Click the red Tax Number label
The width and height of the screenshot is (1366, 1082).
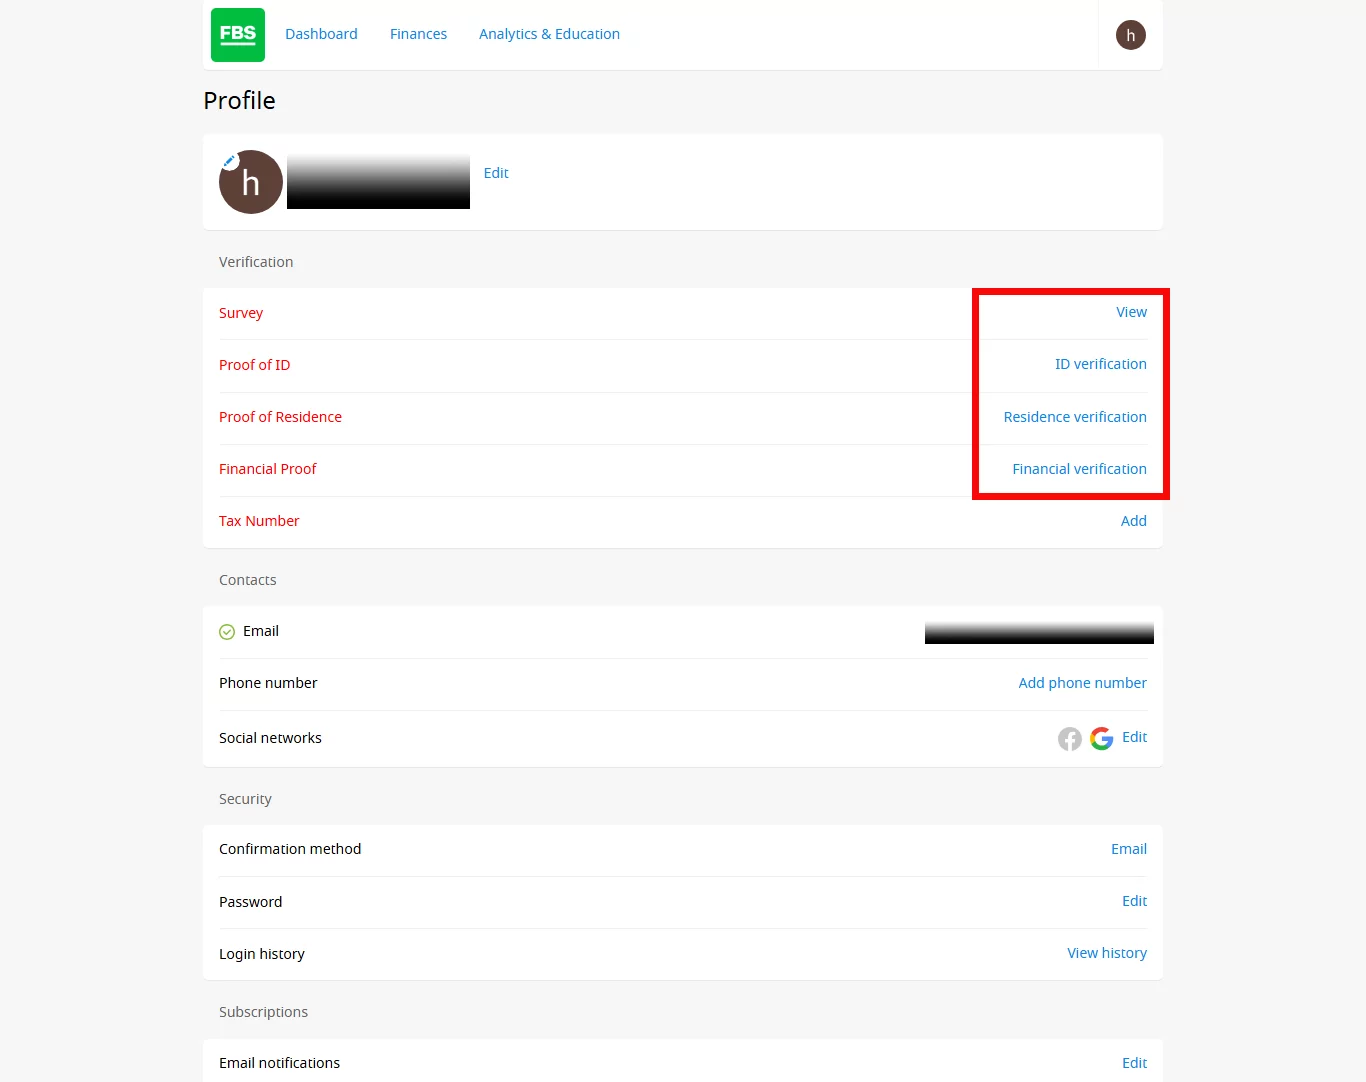[x=259, y=521]
